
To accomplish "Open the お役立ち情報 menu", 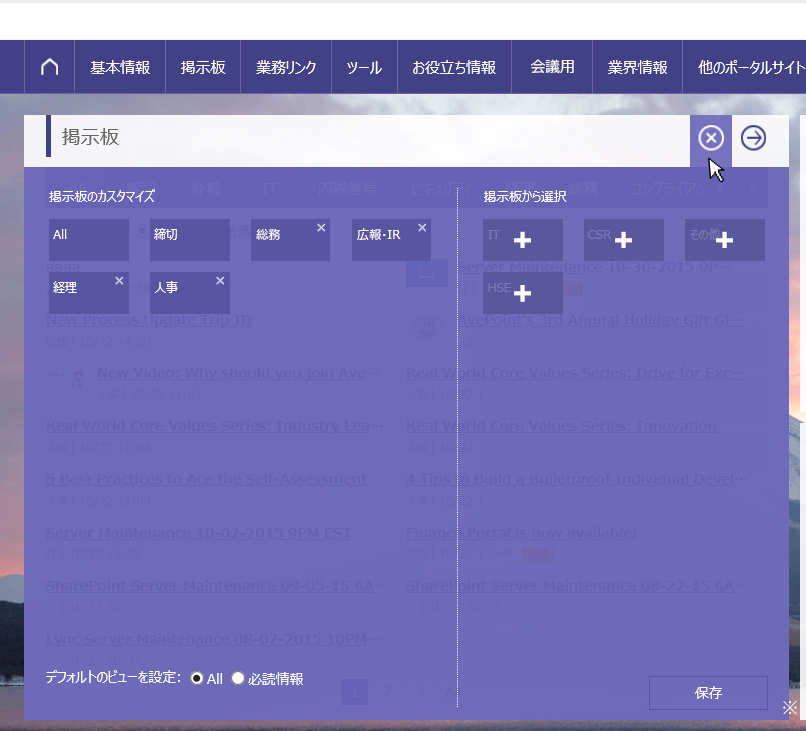I will pos(454,67).
